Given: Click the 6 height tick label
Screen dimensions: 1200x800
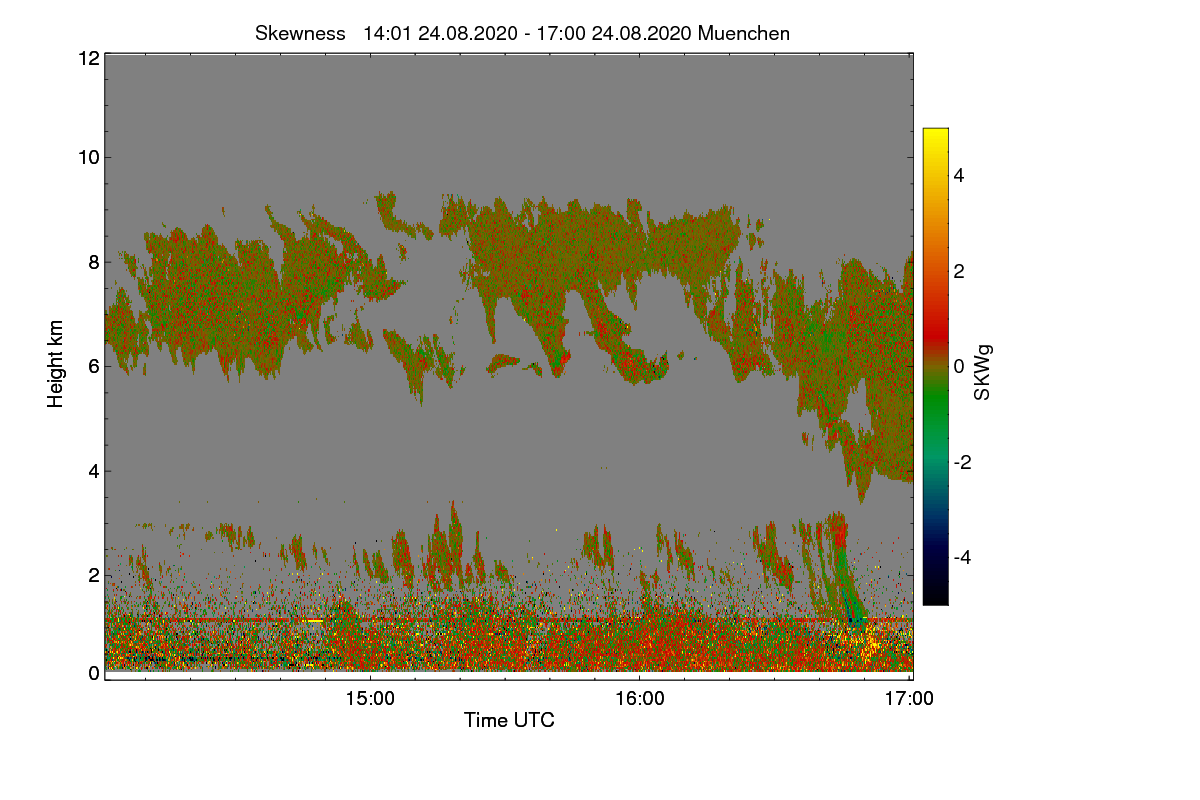Looking at the screenshot, I should pyautogui.click(x=93, y=366).
